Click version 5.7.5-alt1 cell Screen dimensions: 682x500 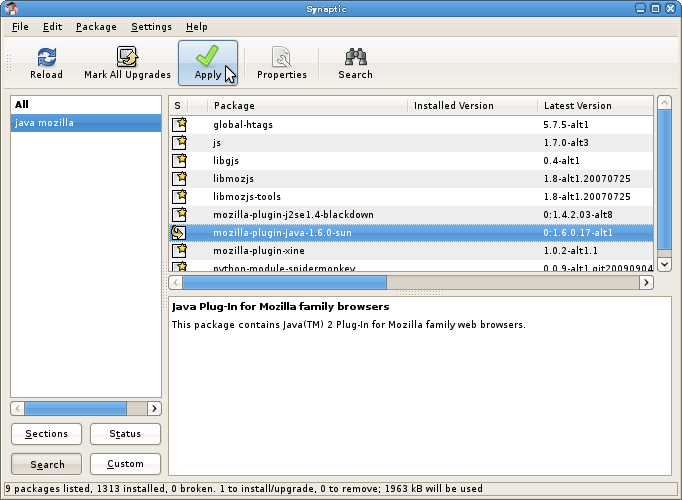click(x=565, y=125)
